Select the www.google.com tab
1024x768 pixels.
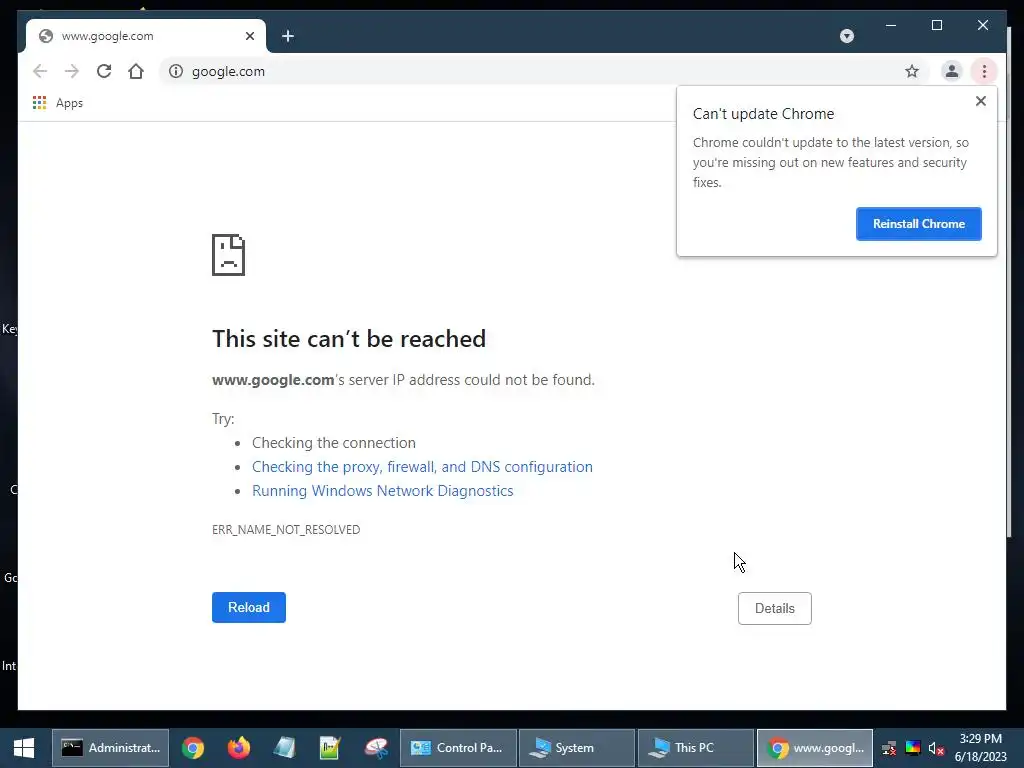(x=146, y=36)
